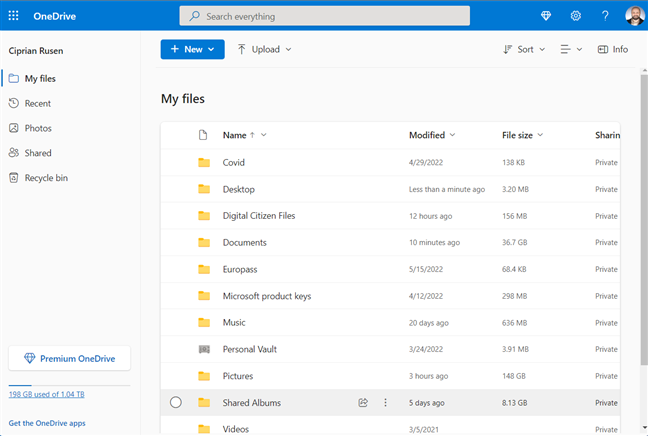Click Get the OneDrive apps link
The height and width of the screenshot is (436, 648).
(x=47, y=423)
